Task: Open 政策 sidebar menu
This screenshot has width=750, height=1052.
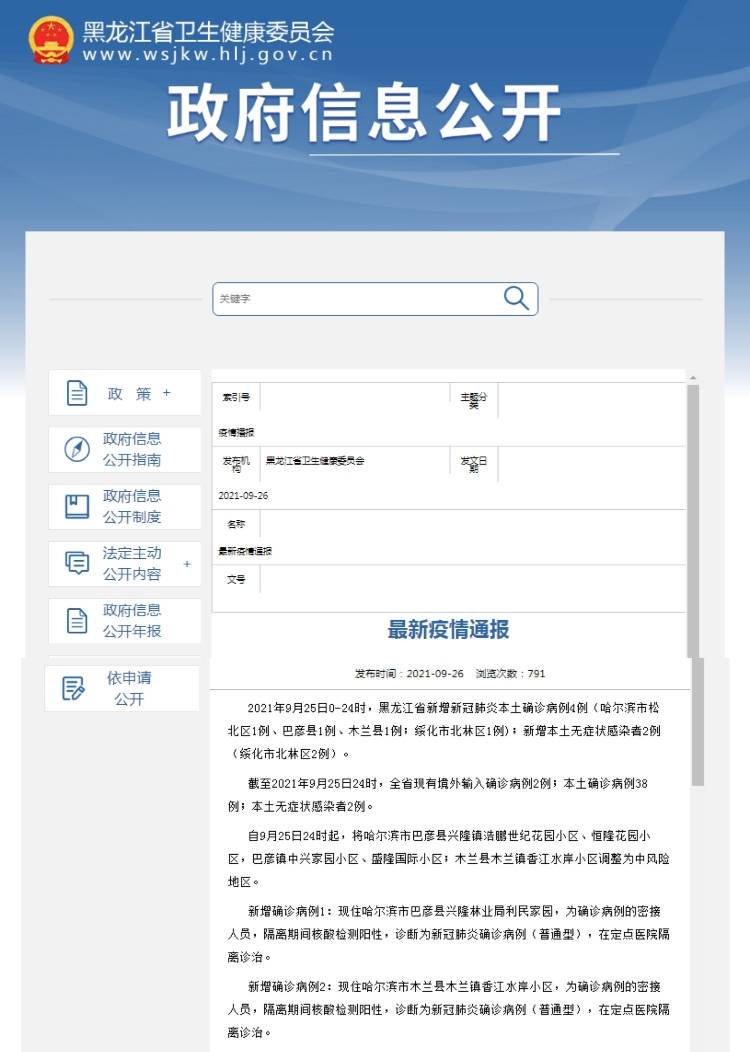Action: pos(125,392)
